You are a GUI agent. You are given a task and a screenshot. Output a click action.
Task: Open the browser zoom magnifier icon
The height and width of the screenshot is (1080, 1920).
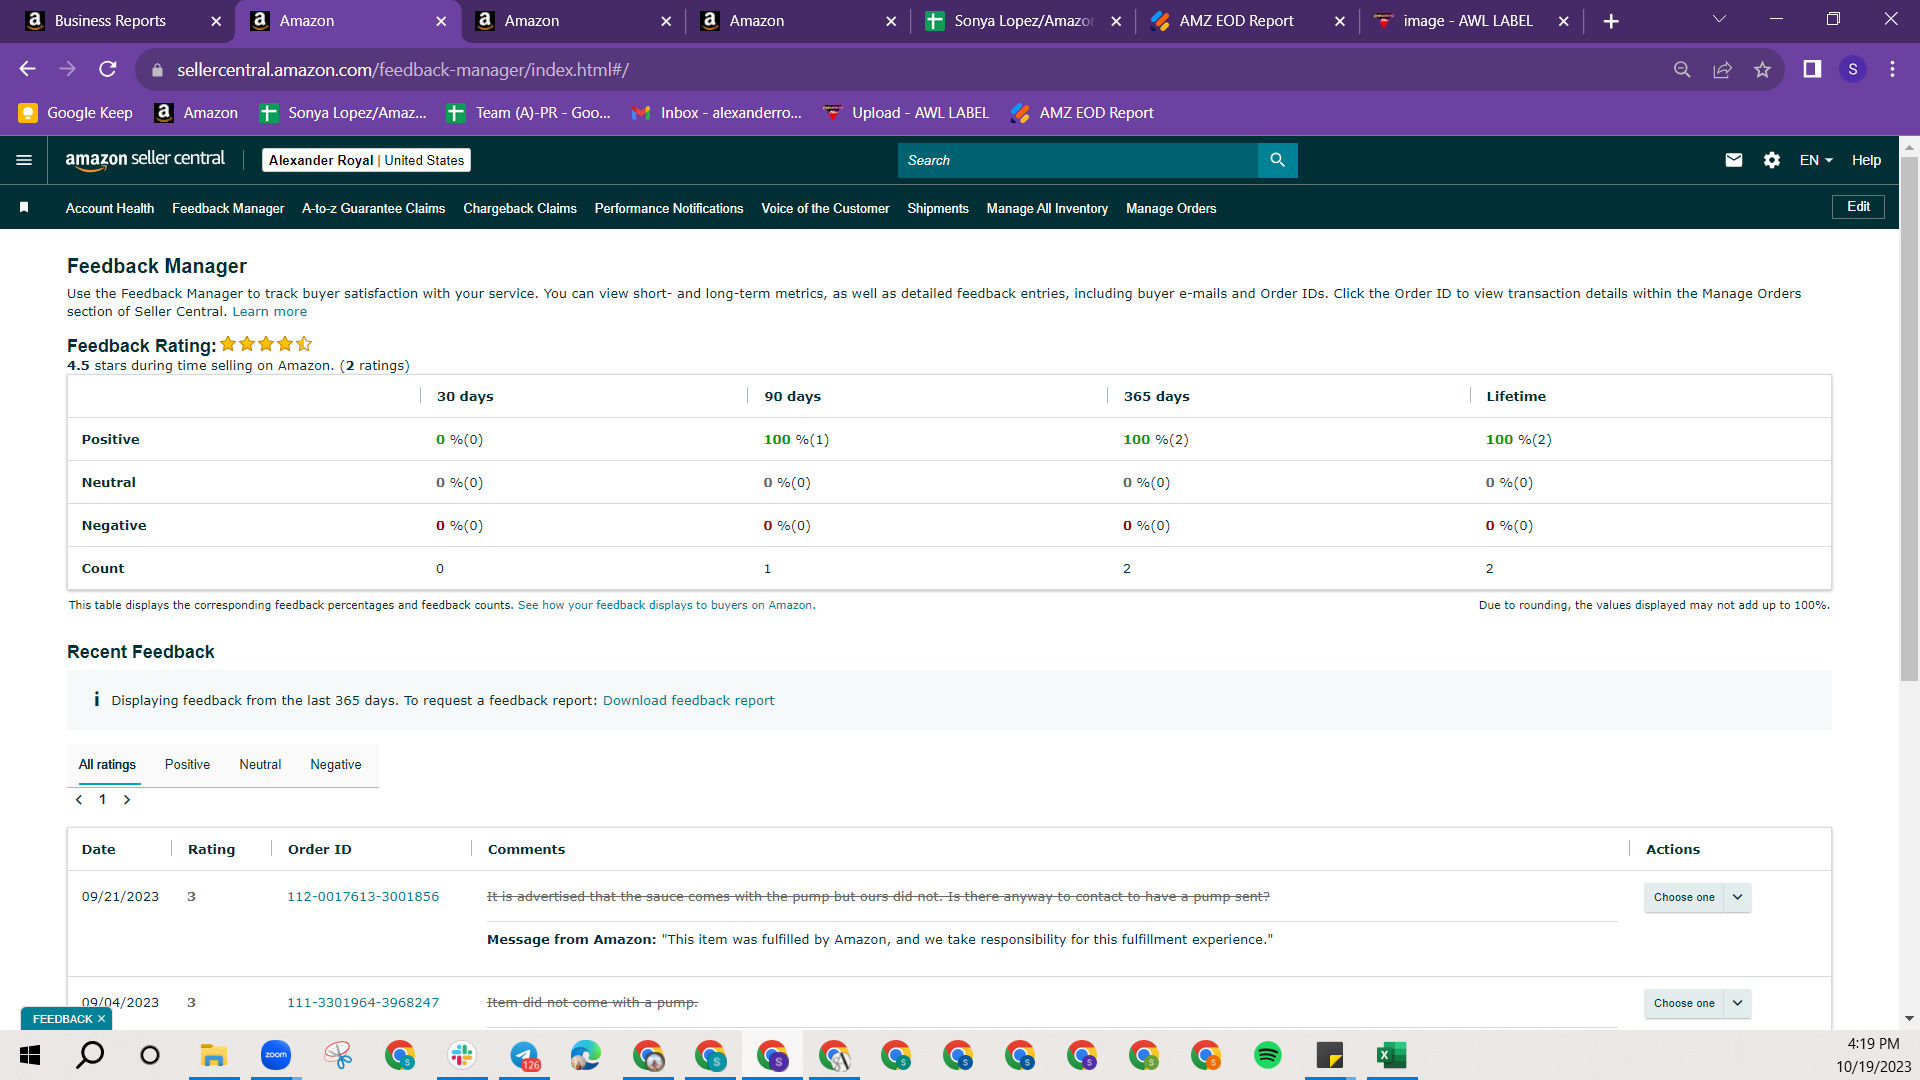(x=1682, y=69)
